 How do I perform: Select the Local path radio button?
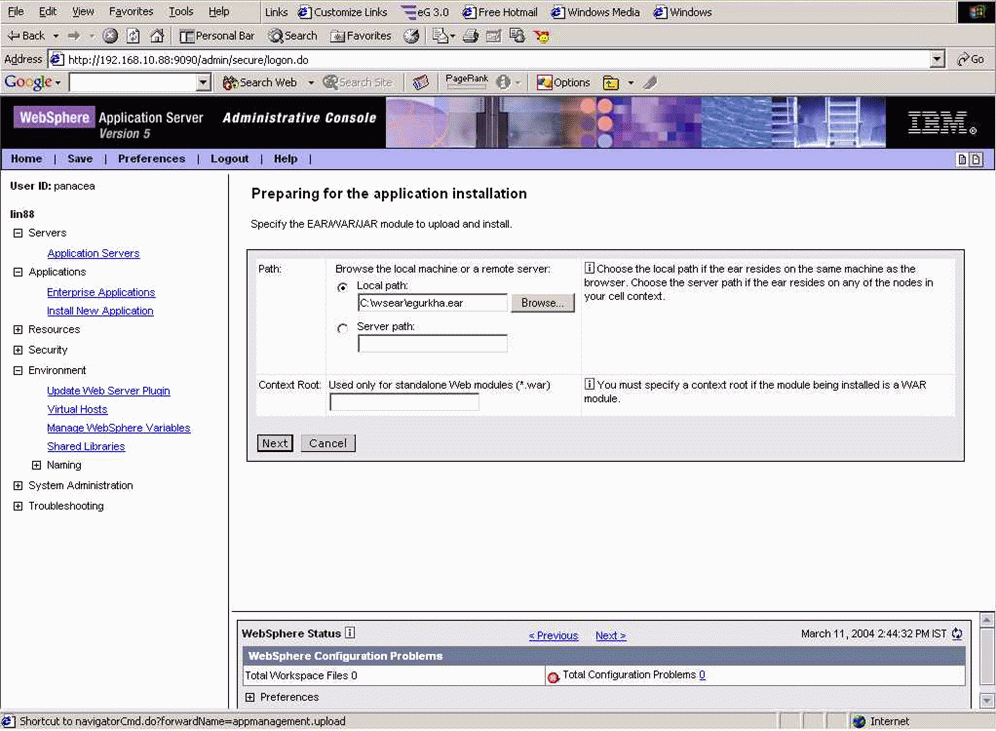click(x=342, y=288)
